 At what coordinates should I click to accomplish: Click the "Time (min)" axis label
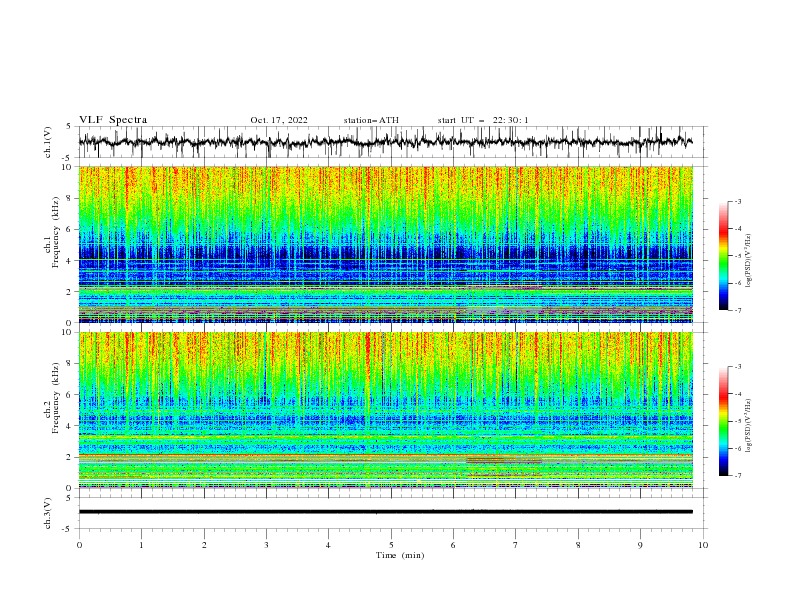[400, 555]
